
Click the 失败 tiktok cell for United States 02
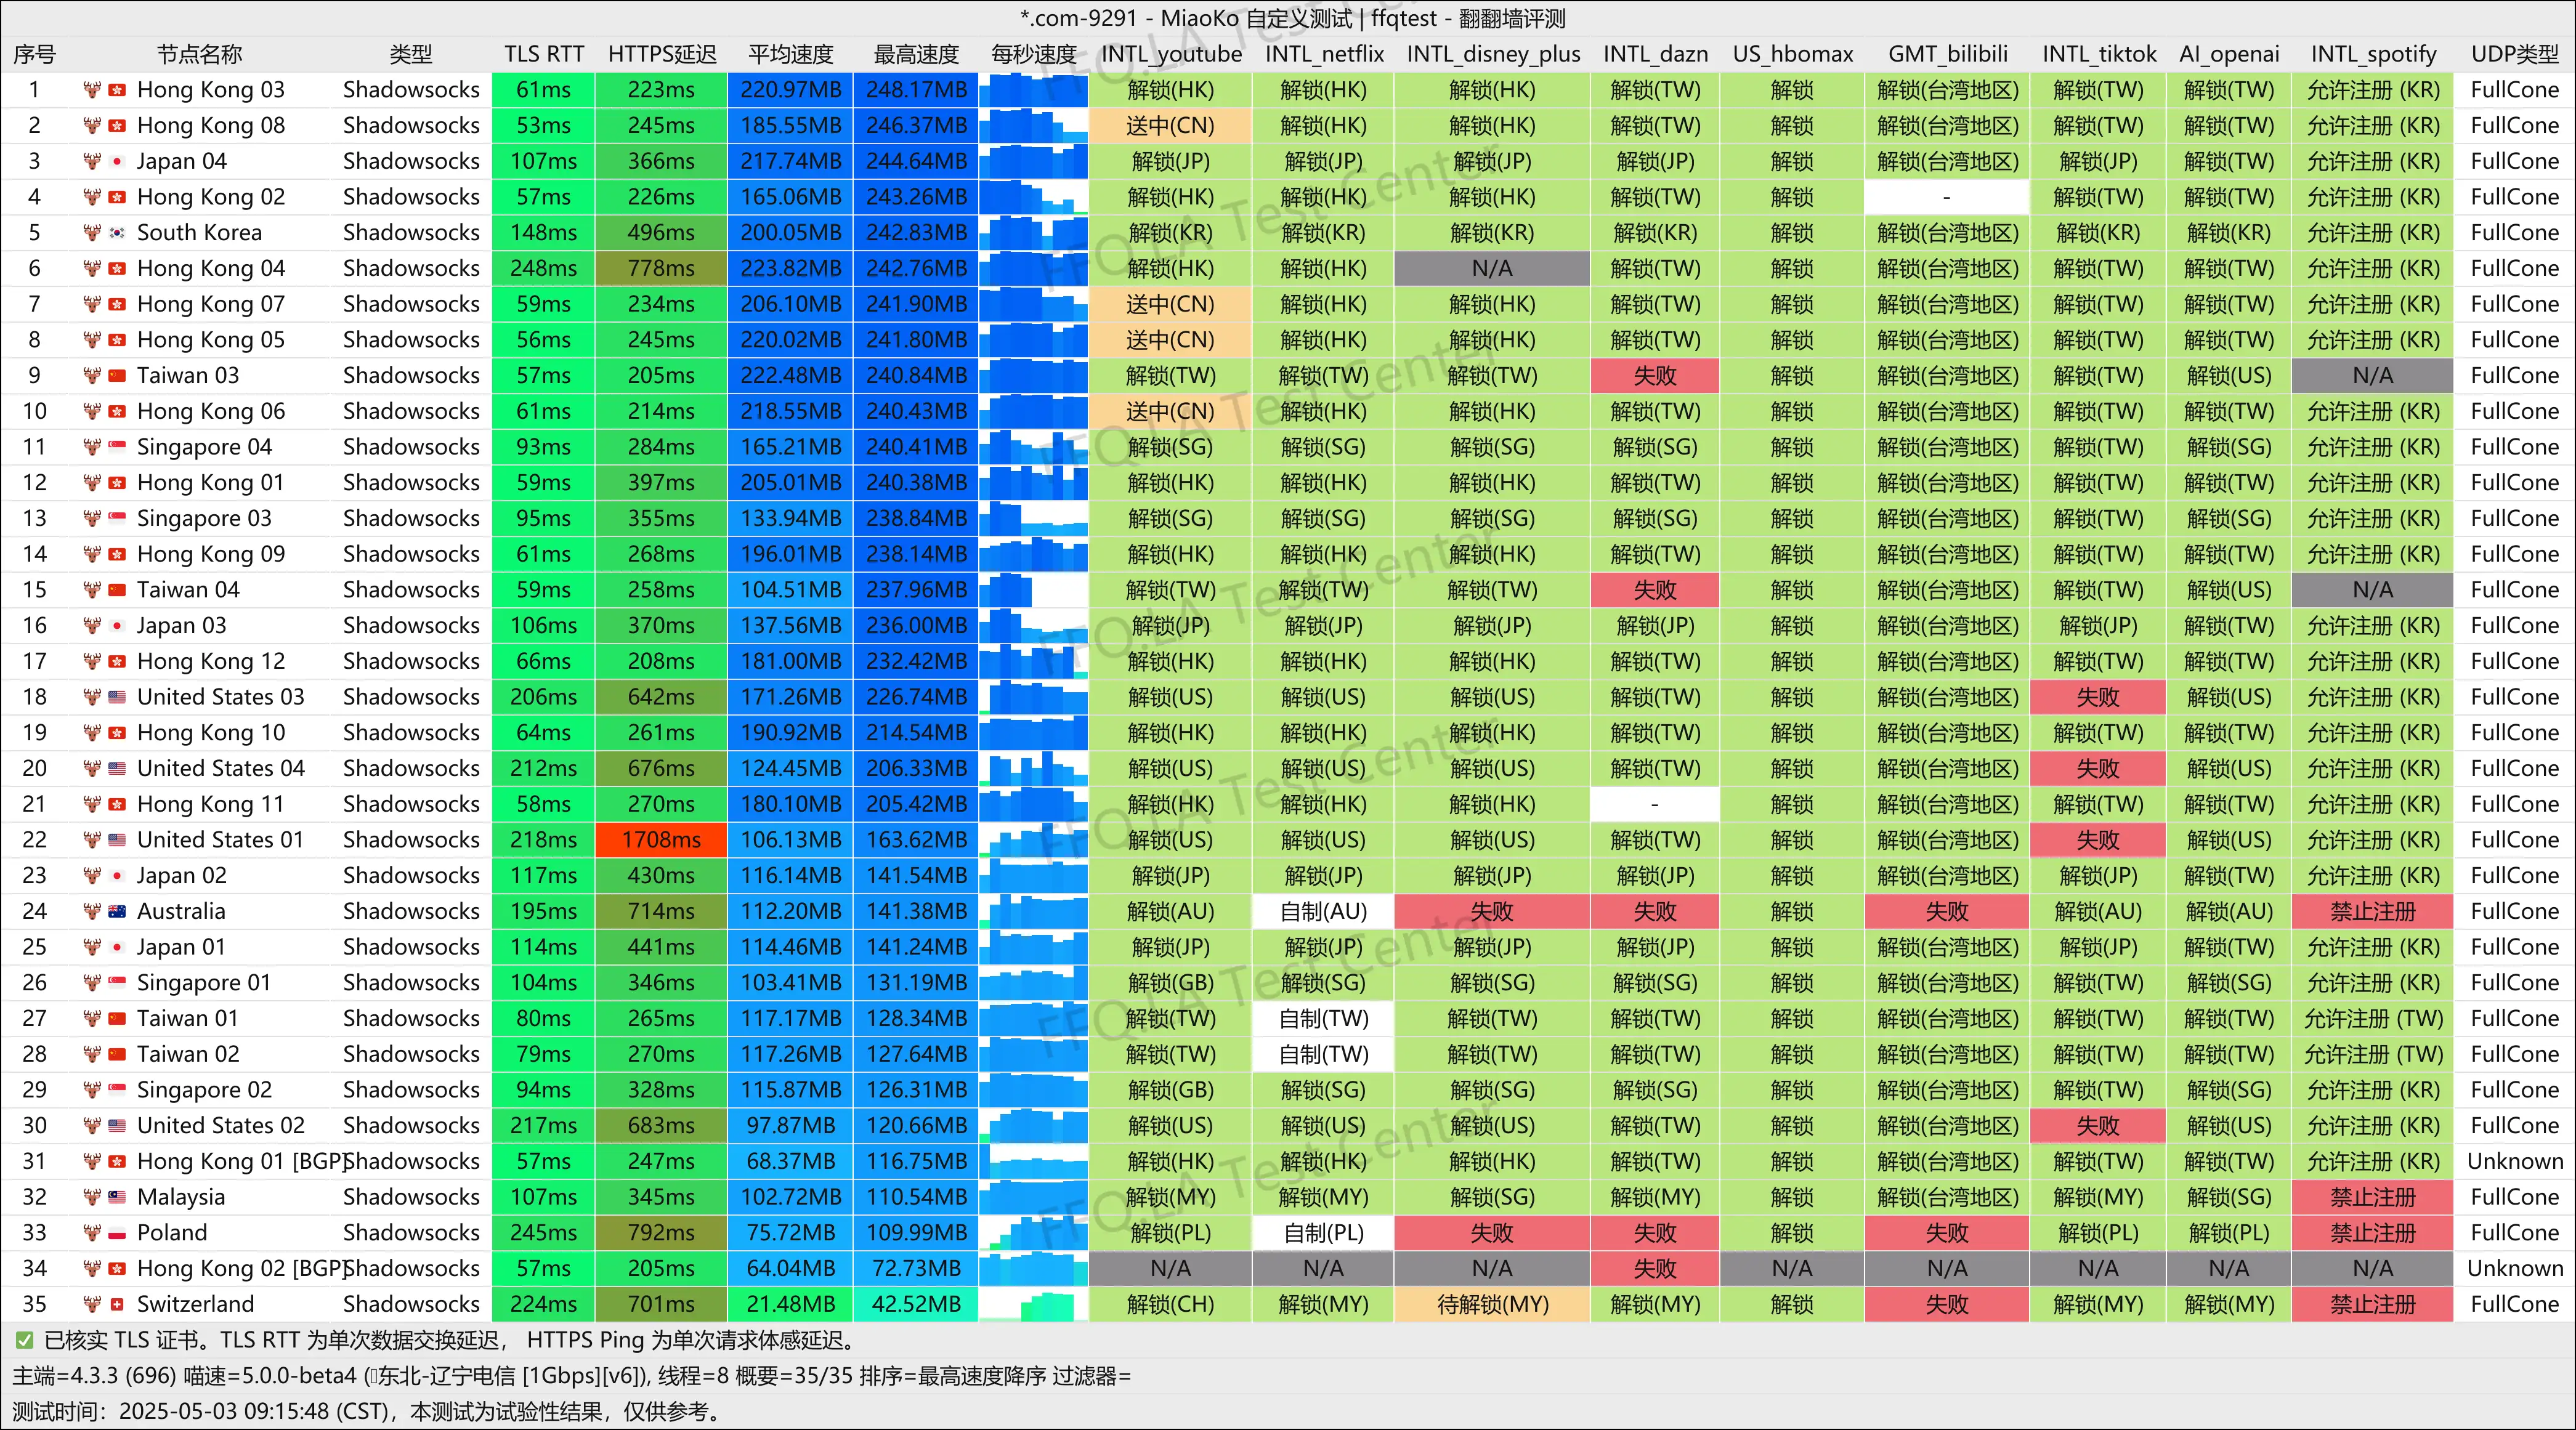[2097, 1126]
